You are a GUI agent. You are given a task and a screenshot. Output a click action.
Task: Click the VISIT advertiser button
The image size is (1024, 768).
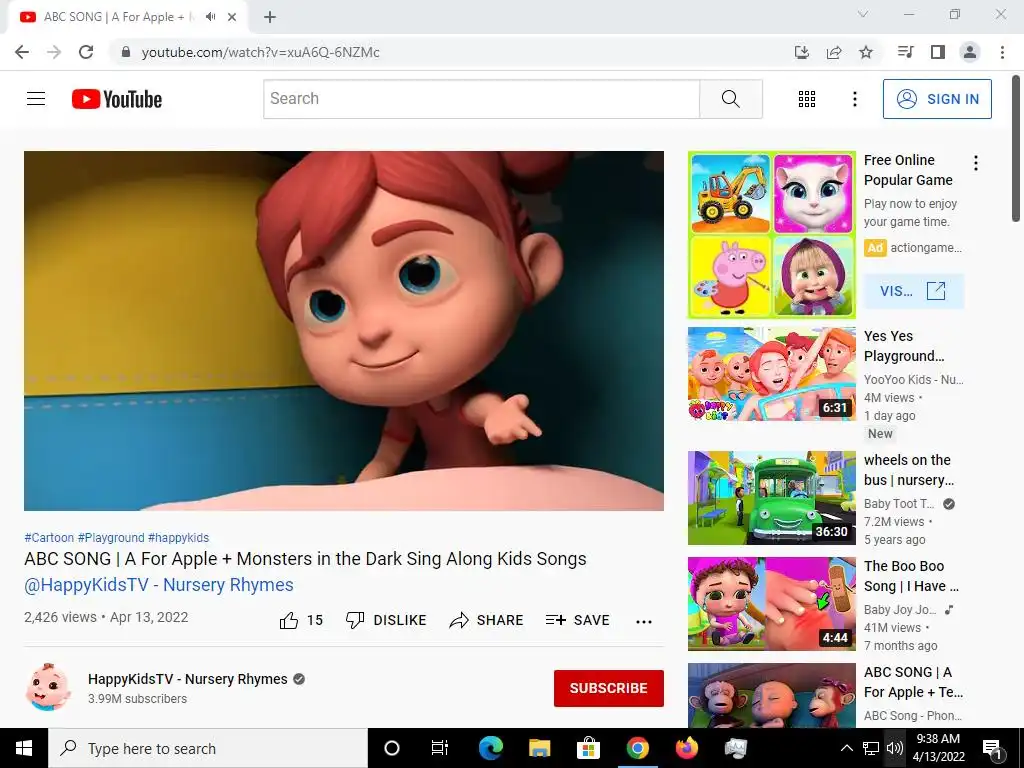pyautogui.click(x=913, y=291)
